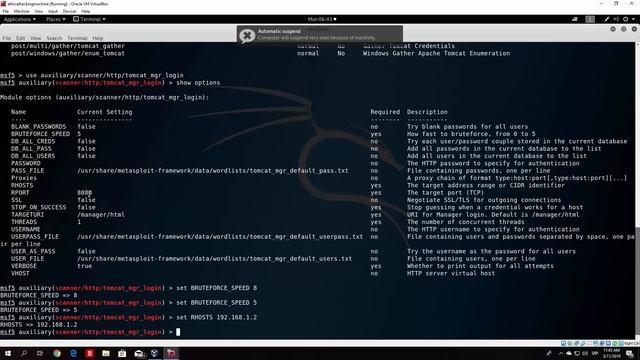640x360 pixels.
Task: Click 'show options' command text
Action: (198, 82)
